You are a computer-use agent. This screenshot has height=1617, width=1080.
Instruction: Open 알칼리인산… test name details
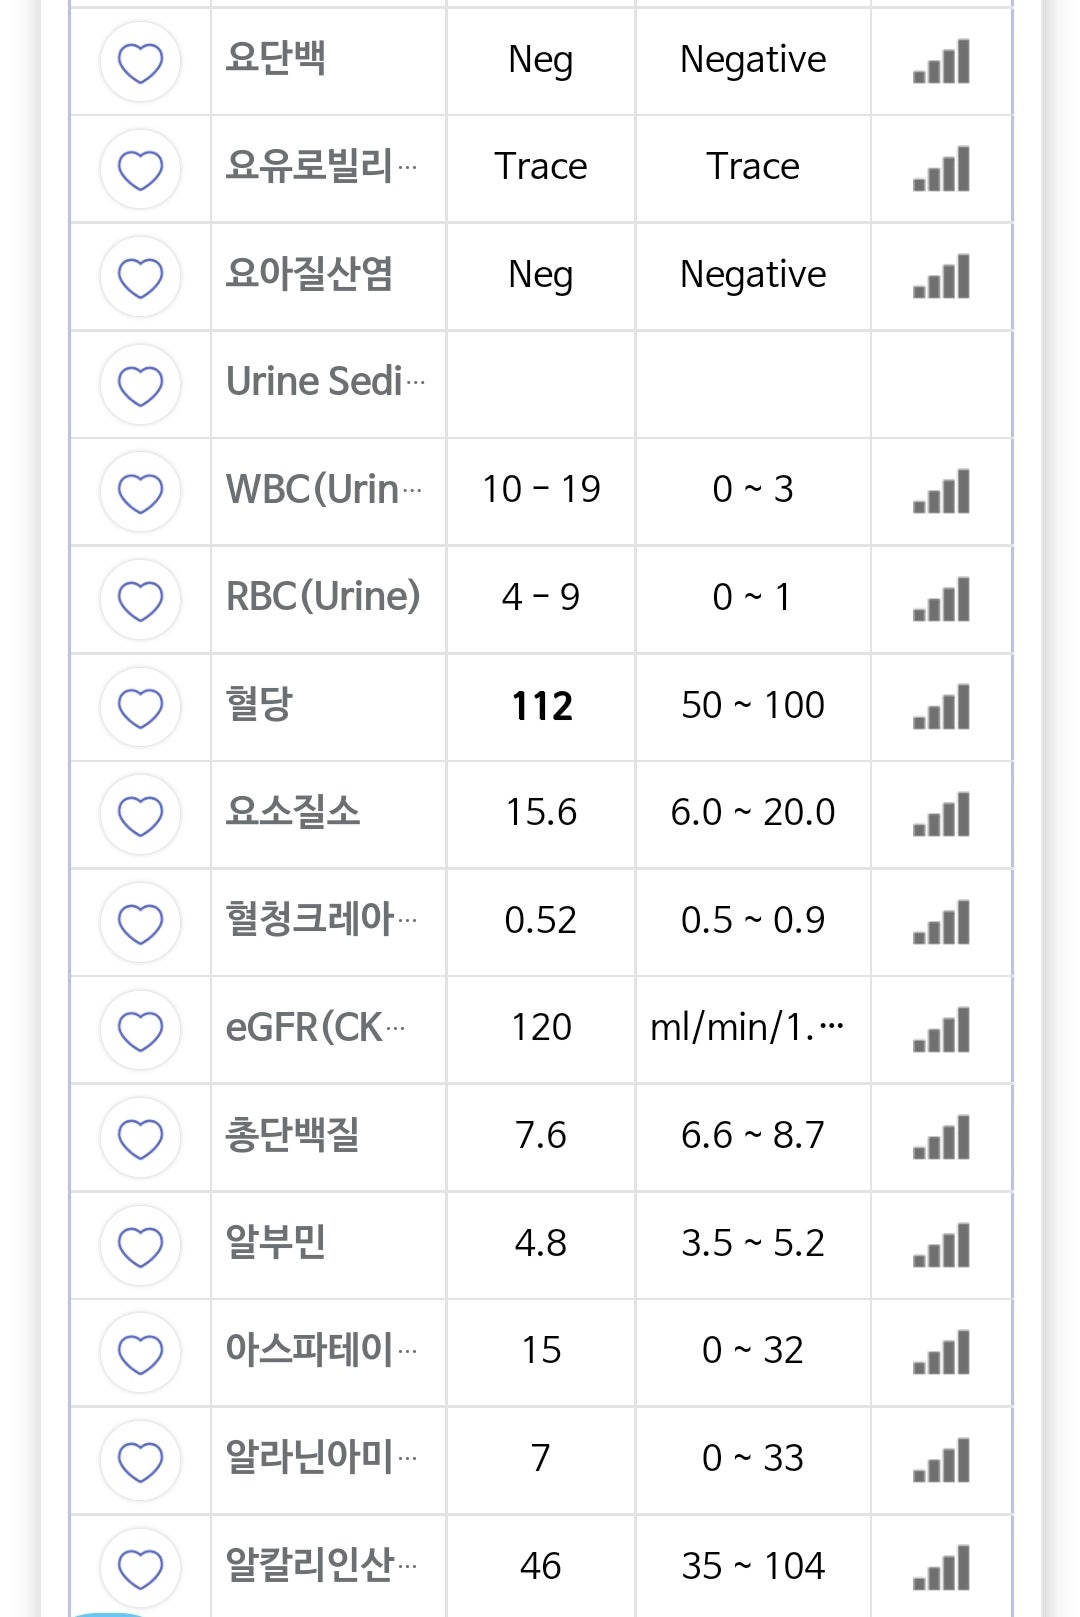coord(321,1565)
